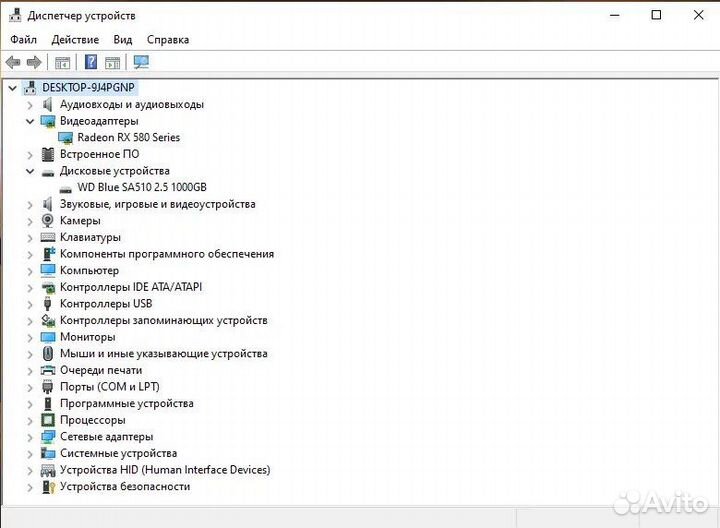
Task: Click the Forward arrow toolbar icon
Action: [34, 62]
